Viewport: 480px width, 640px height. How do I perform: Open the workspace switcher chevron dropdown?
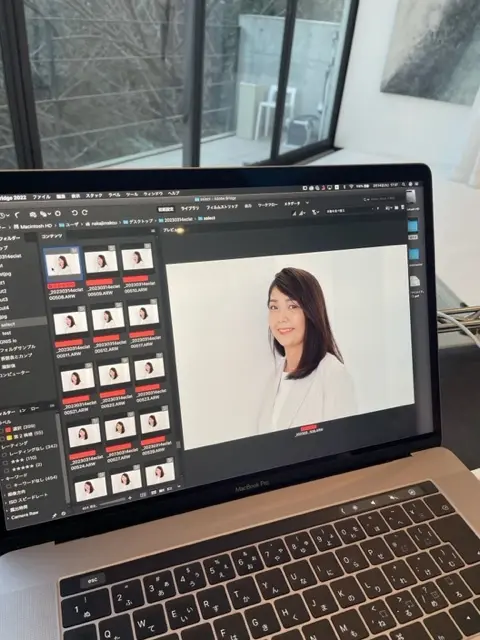[307, 203]
